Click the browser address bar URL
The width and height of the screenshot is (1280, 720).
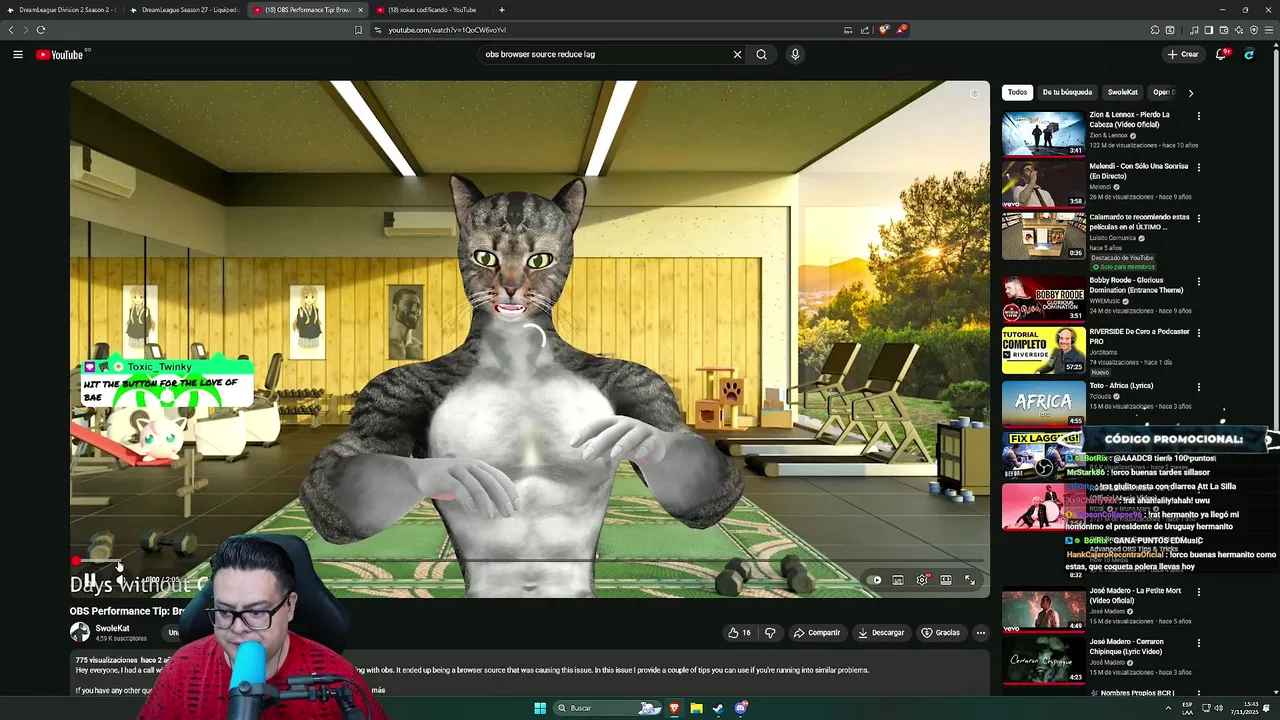tap(446, 30)
